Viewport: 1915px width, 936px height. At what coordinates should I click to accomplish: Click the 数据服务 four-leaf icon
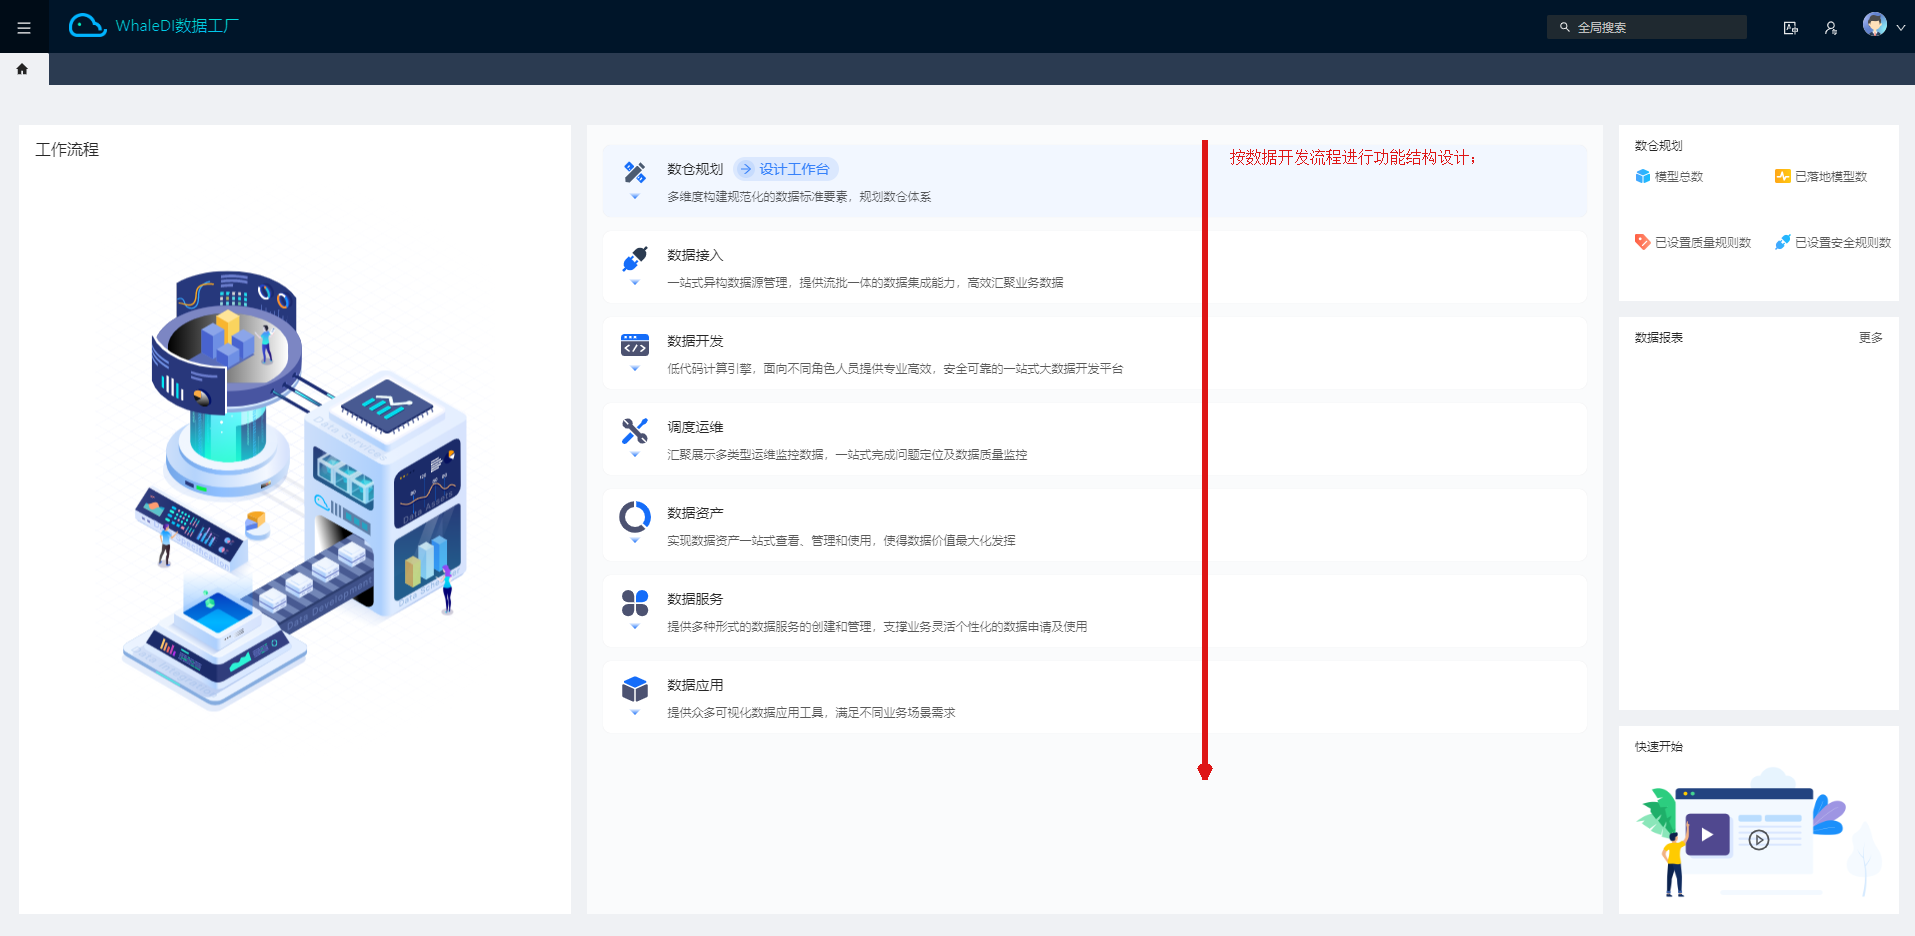635,602
